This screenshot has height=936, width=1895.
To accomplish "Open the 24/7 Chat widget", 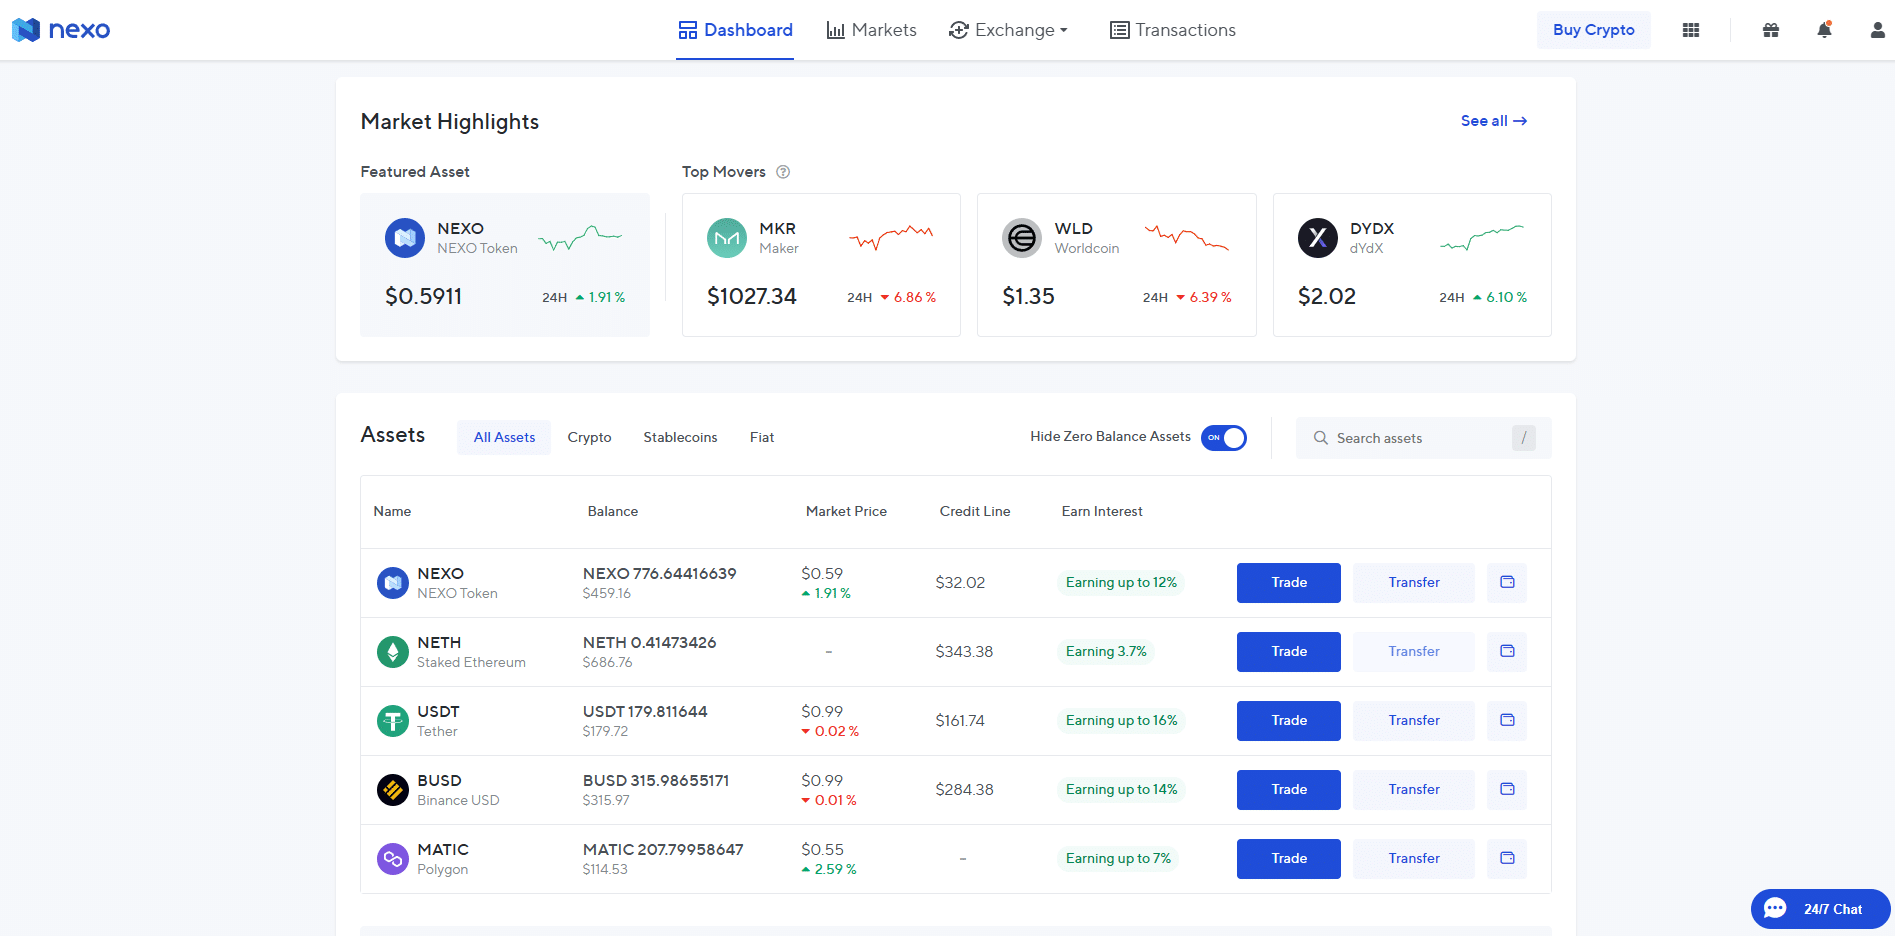I will [1821, 909].
